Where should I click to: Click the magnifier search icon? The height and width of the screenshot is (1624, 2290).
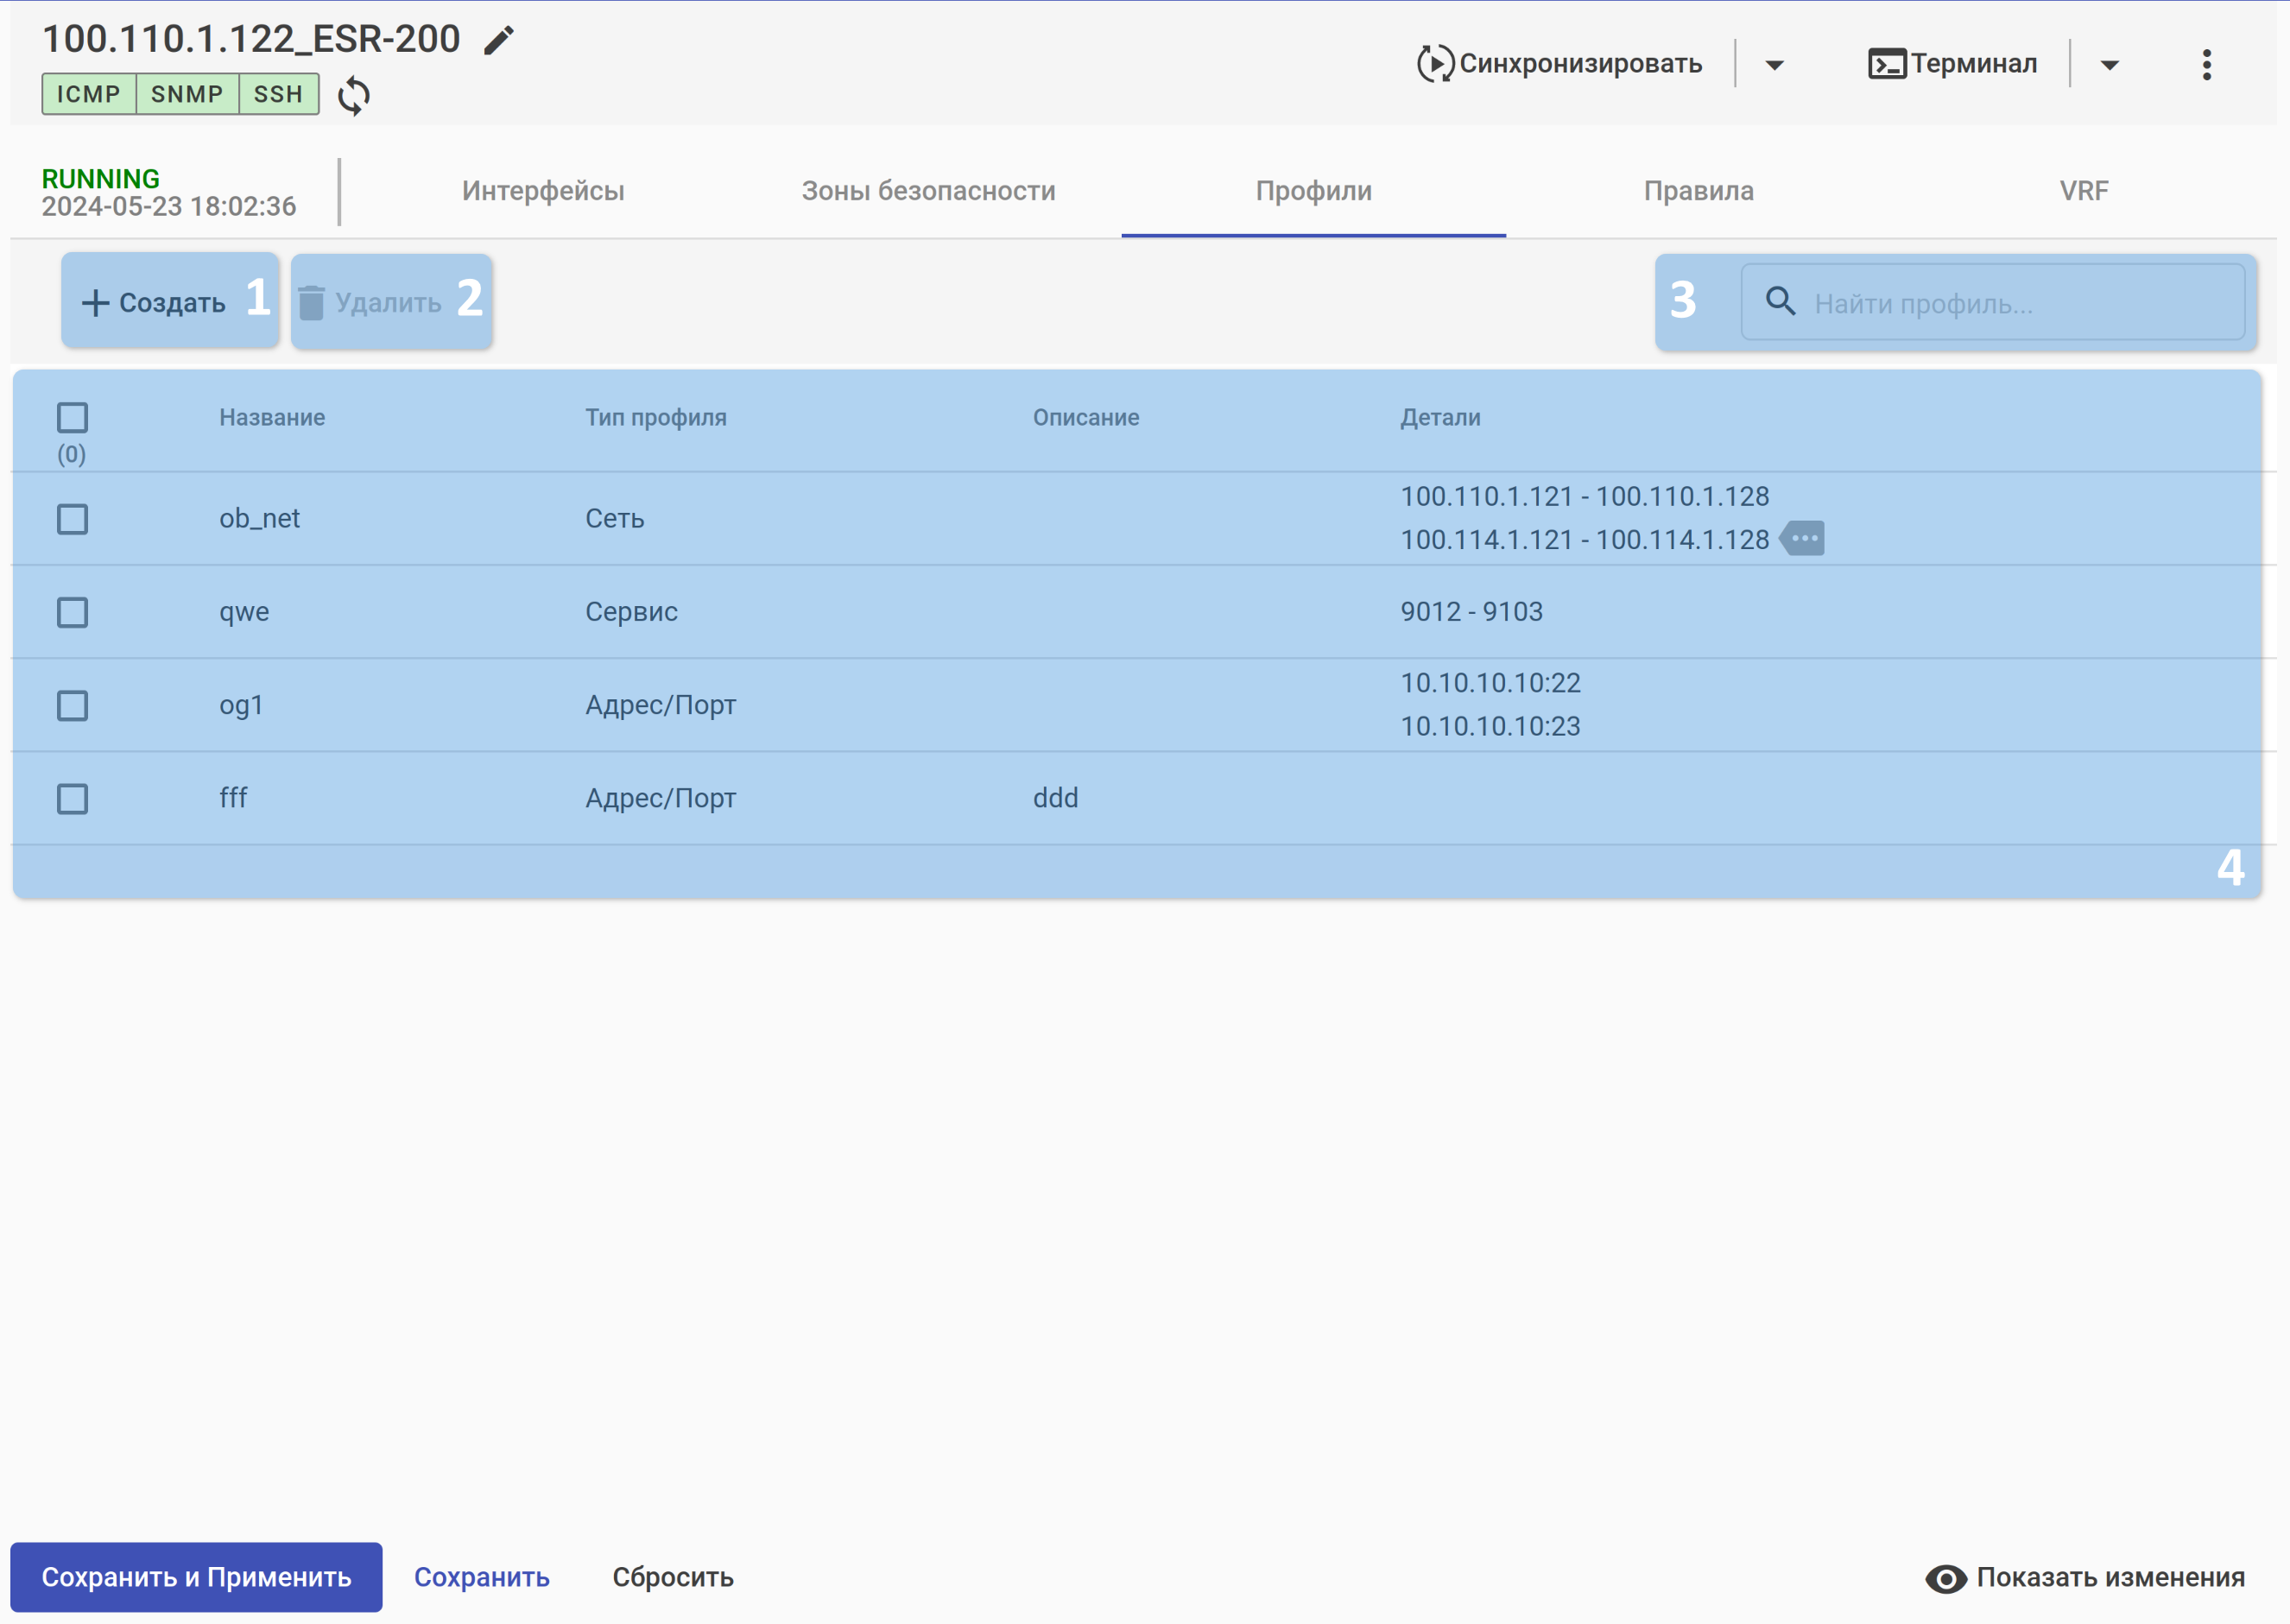[1780, 302]
